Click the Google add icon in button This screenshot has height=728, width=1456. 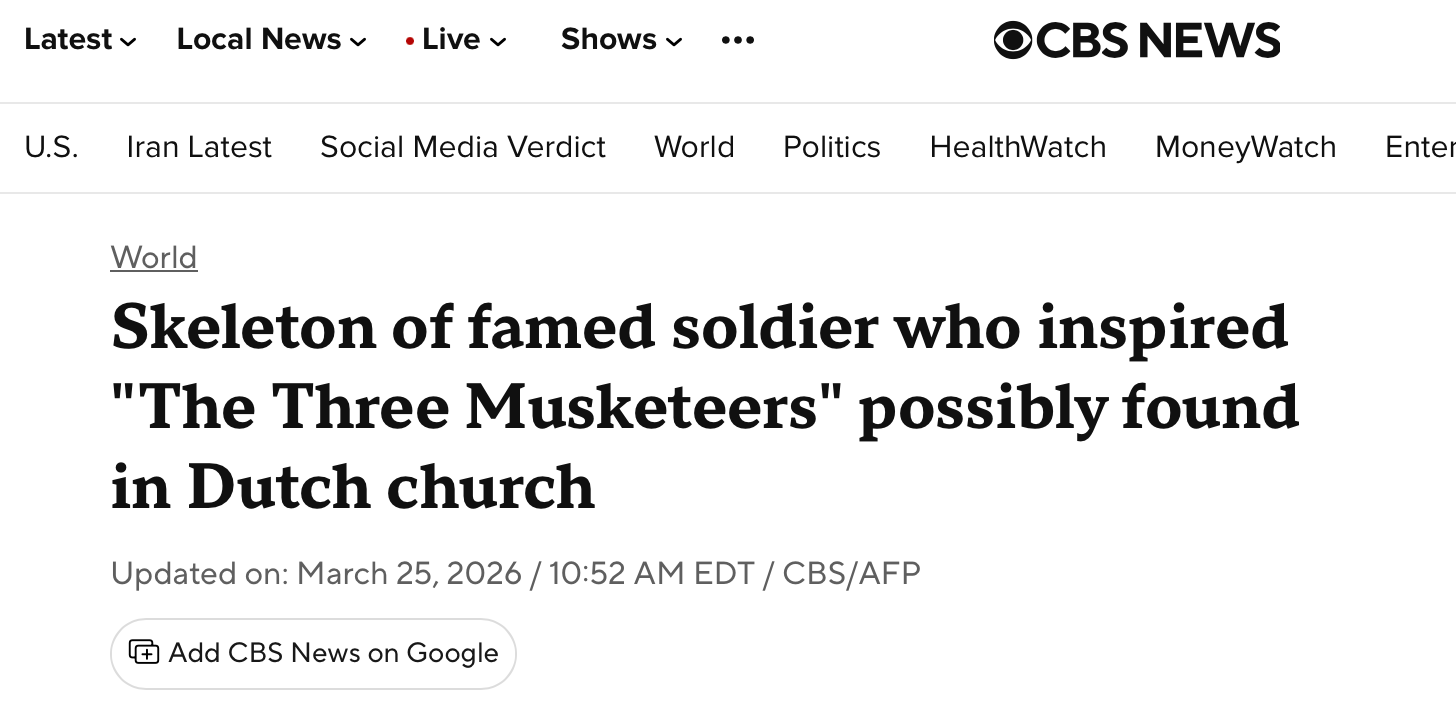point(144,653)
